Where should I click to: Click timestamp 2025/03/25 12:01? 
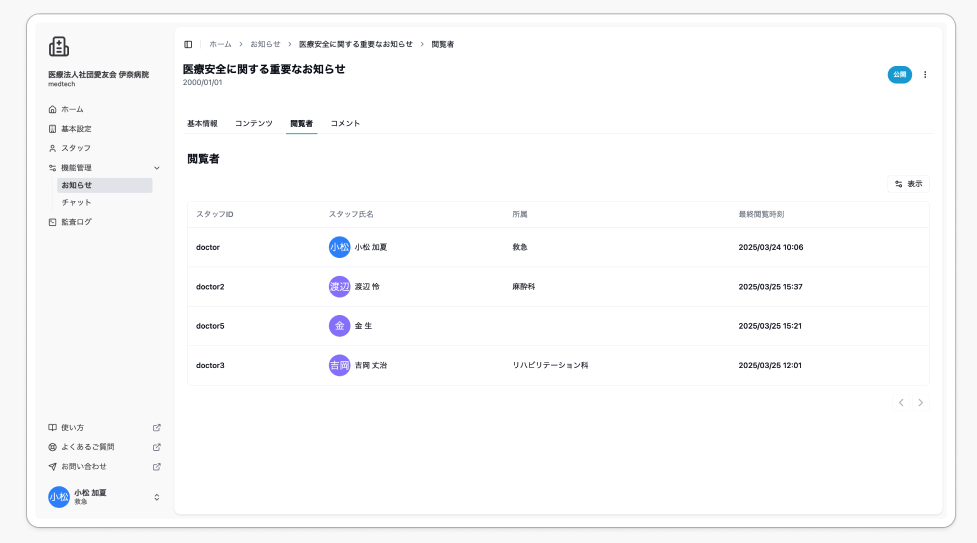(x=770, y=365)
